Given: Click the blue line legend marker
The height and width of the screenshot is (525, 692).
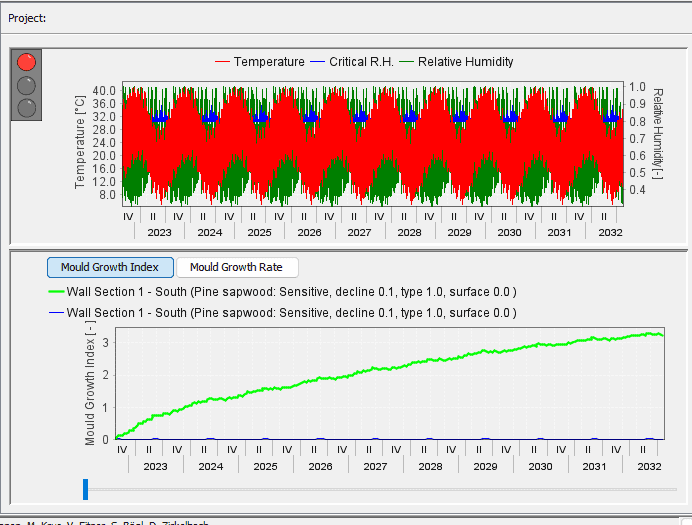Looking at the screenshot, I should pyautogui.click(x=55, y=313).
